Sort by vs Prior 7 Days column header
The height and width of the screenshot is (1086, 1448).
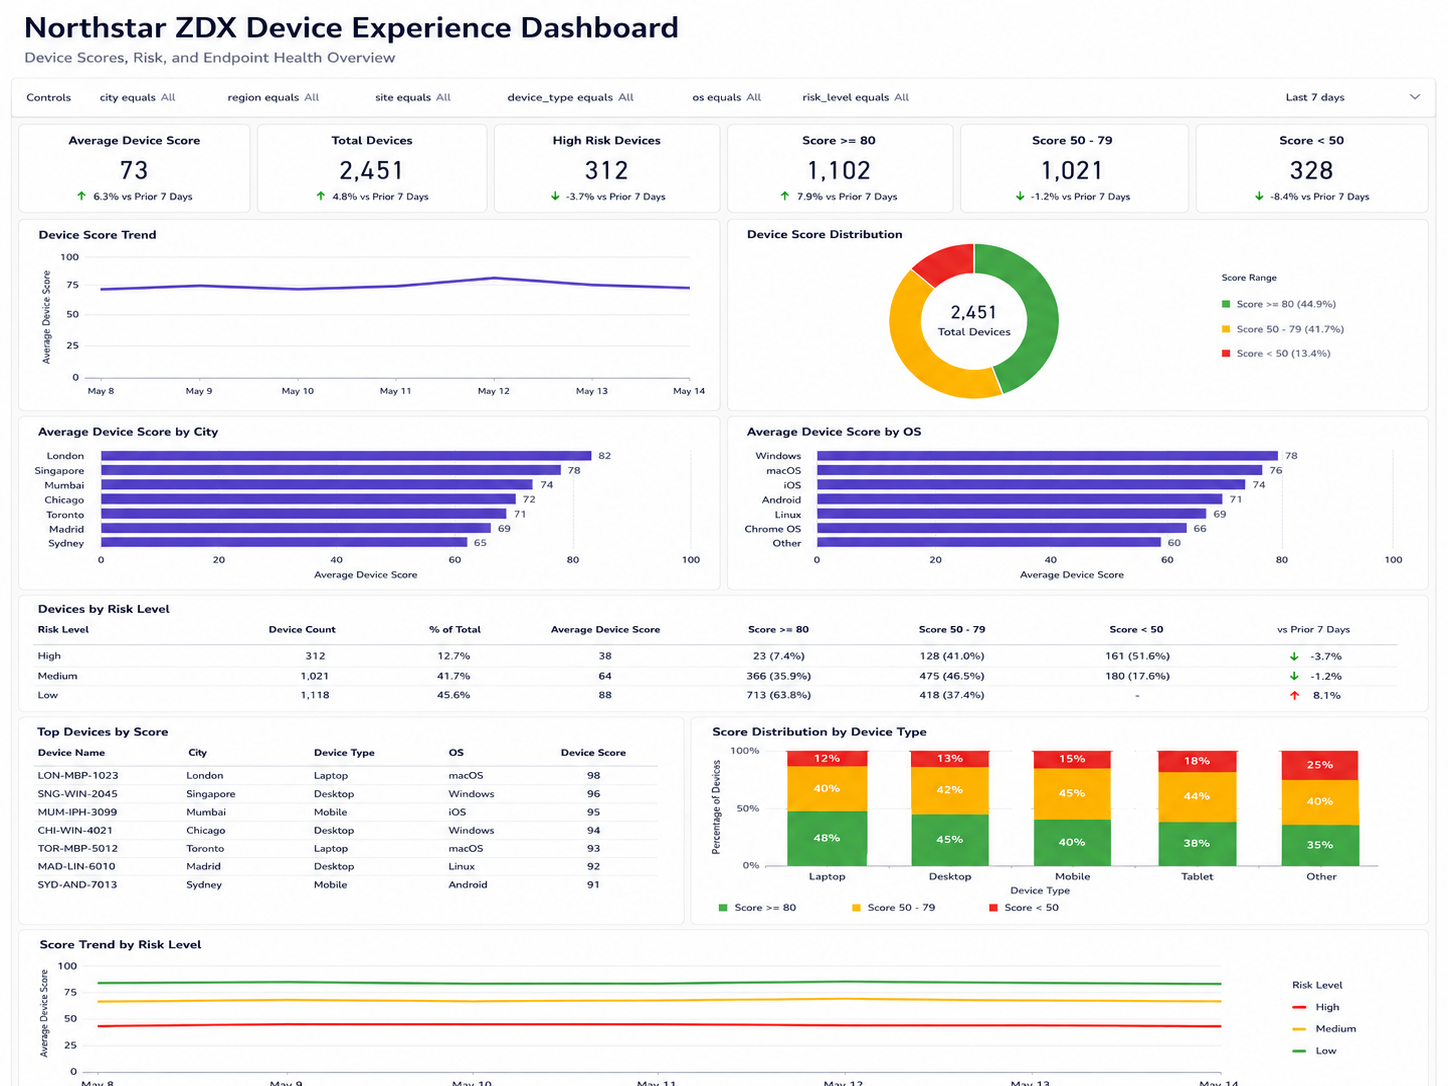coord(1313,630)
